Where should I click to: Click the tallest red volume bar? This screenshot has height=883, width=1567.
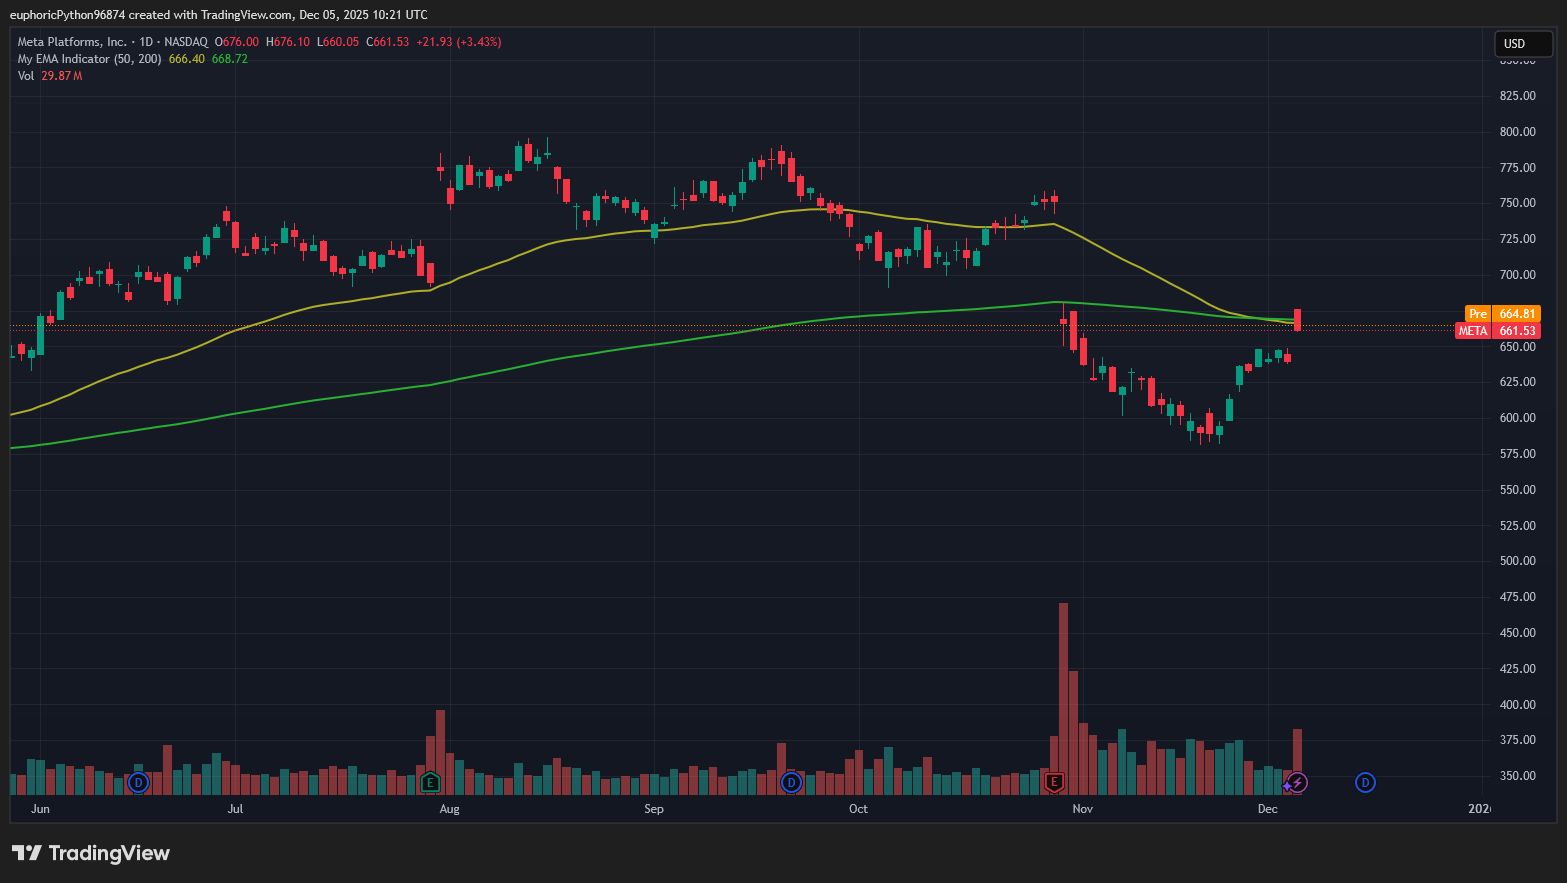[x=1063, y=698]
